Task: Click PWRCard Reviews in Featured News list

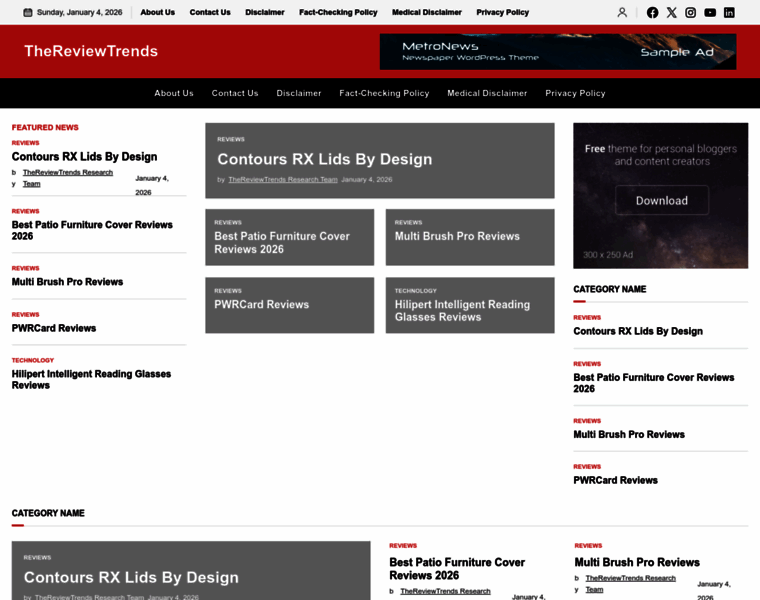Action: click(x=54, y=328)
